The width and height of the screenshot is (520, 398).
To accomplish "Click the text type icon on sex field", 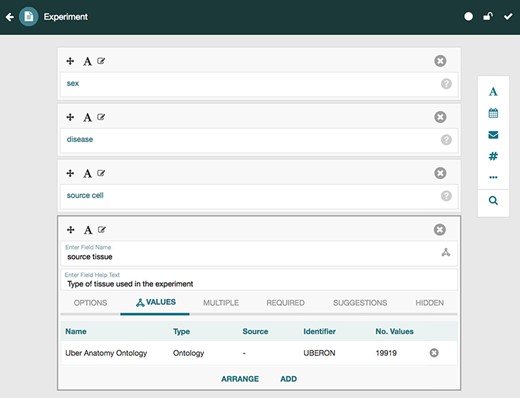I will click(87, 61).
